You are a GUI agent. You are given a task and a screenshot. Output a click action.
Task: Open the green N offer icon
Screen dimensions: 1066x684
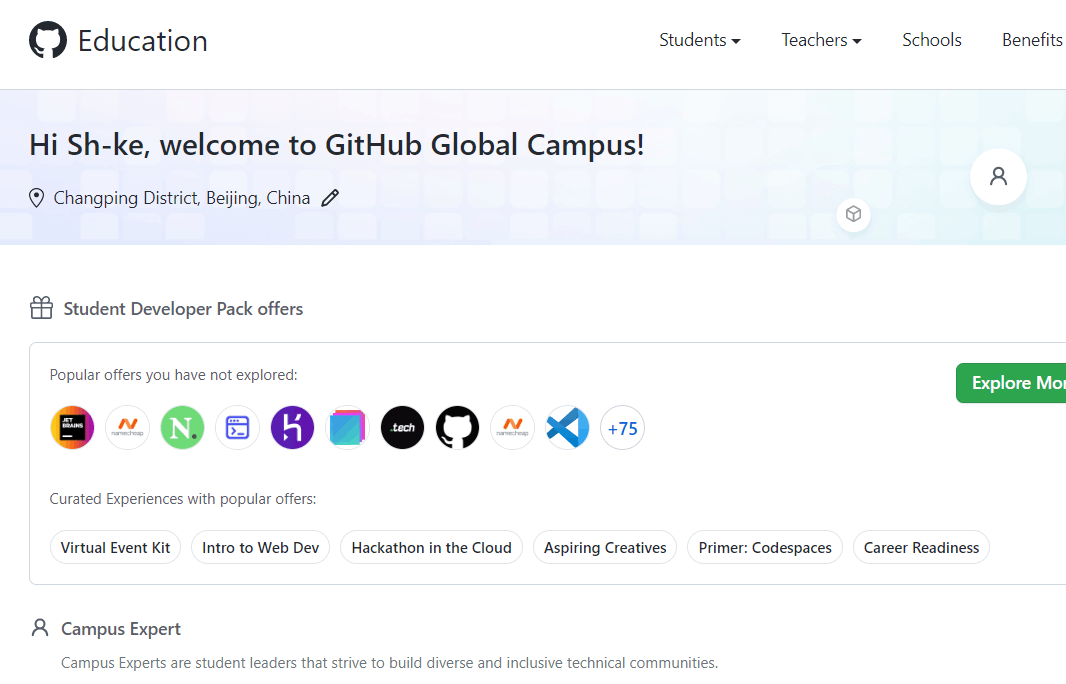[x=182, y=428]
